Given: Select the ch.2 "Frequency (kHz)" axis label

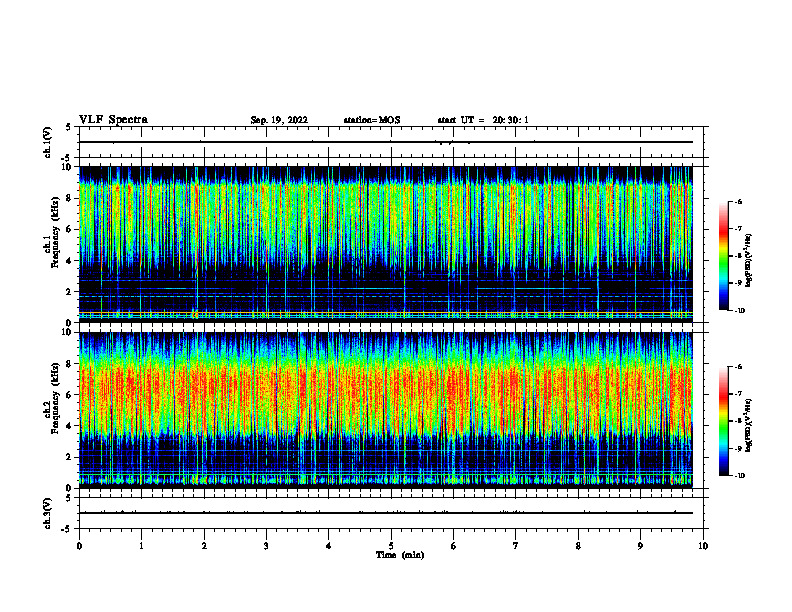Looking at the screenshot, I should coord(55,397).
